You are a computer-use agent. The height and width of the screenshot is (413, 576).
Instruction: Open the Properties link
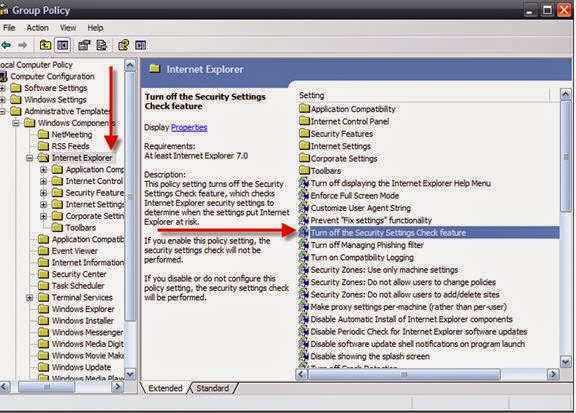pyautogui.click(x=189, y=127)
